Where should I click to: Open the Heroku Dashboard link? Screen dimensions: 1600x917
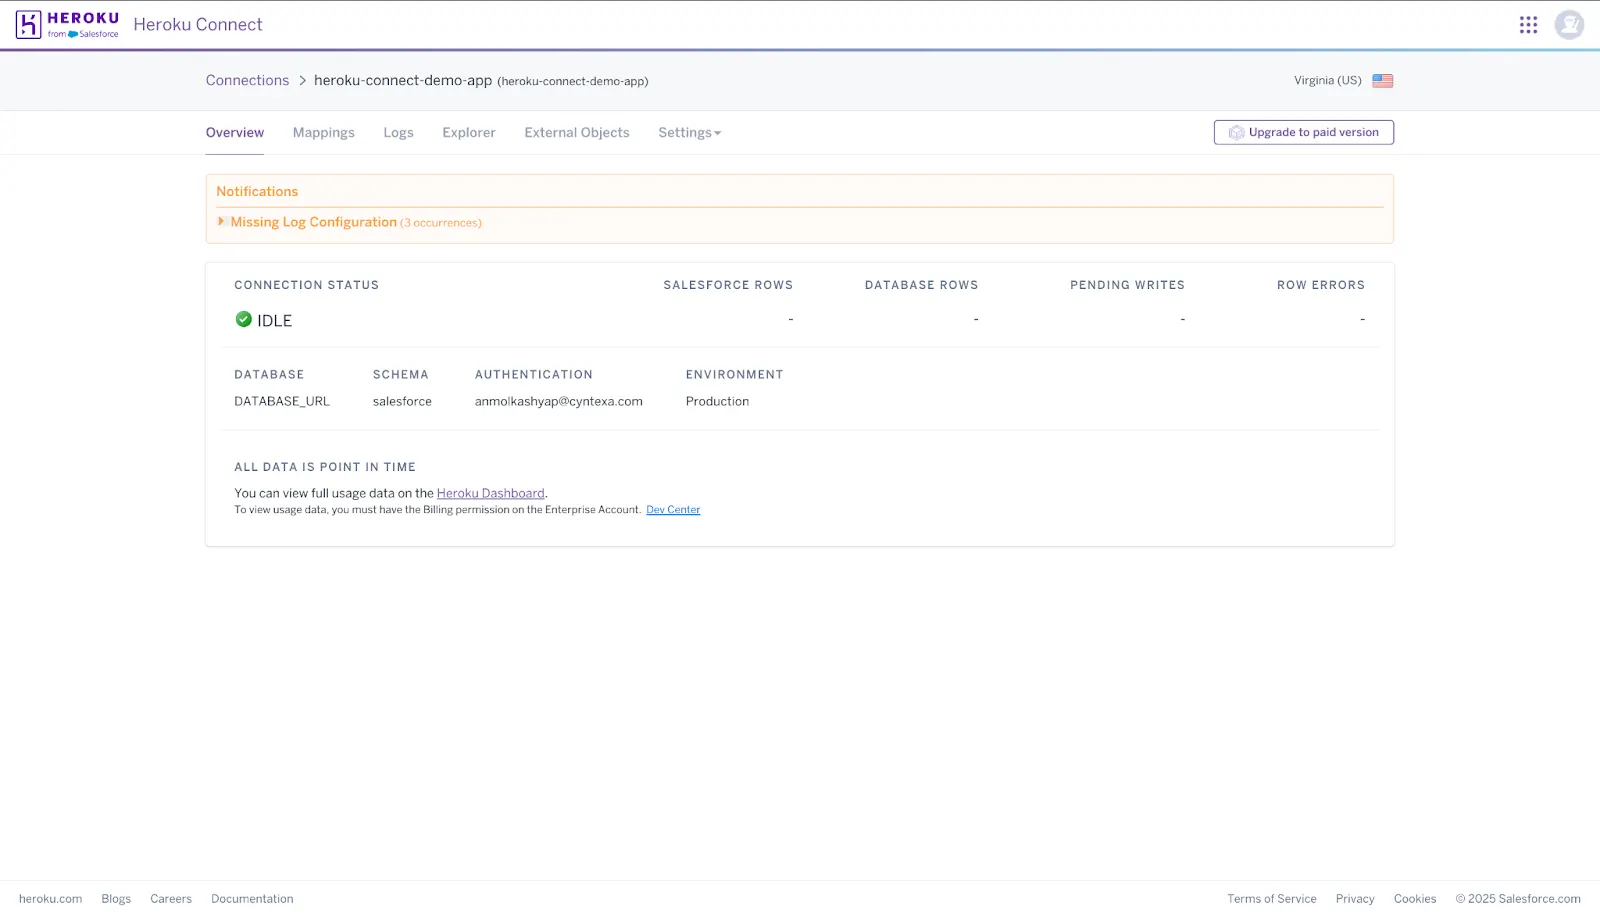click(490, 492)
